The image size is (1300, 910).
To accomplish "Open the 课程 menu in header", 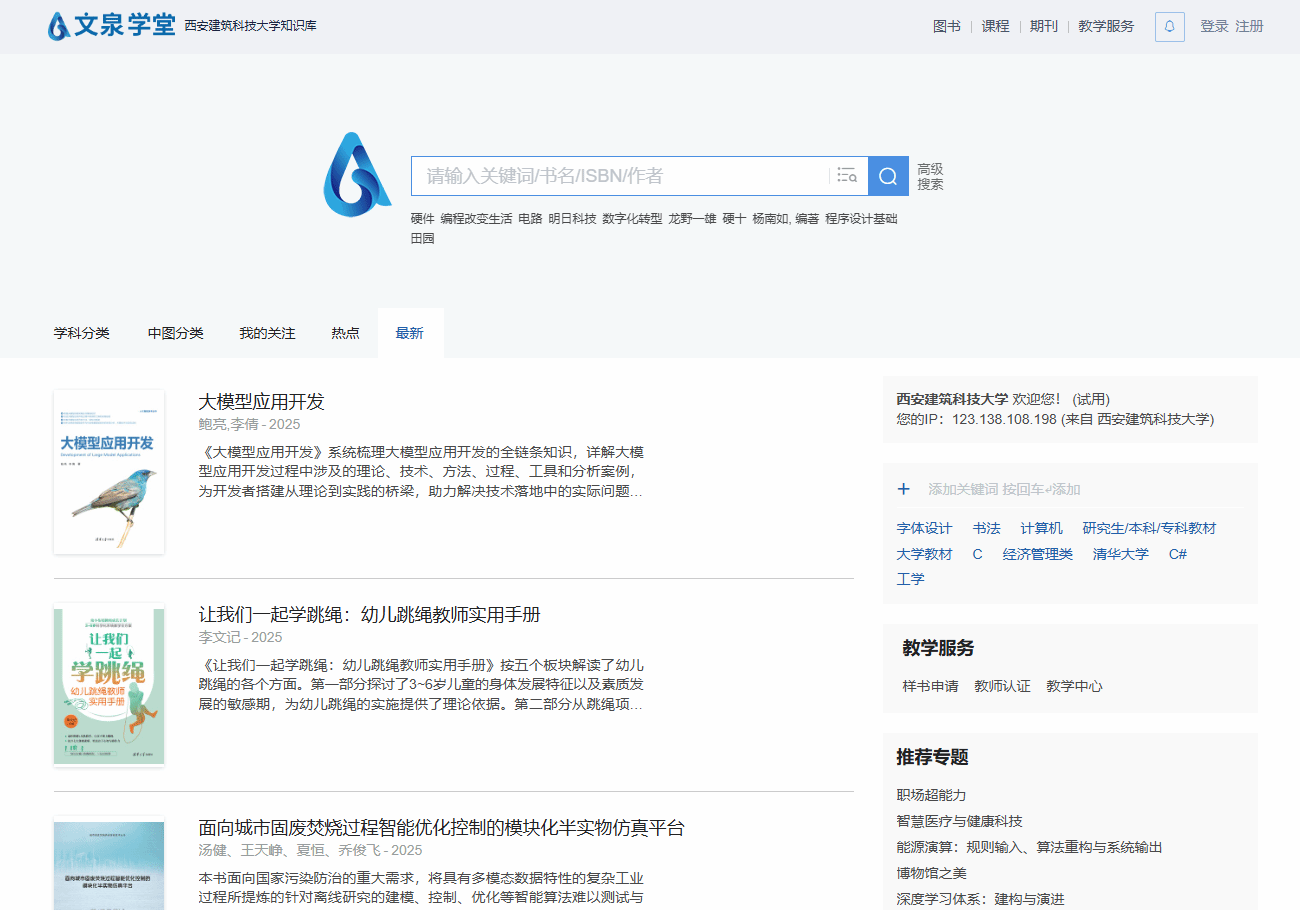I will (x=995, y=27).
